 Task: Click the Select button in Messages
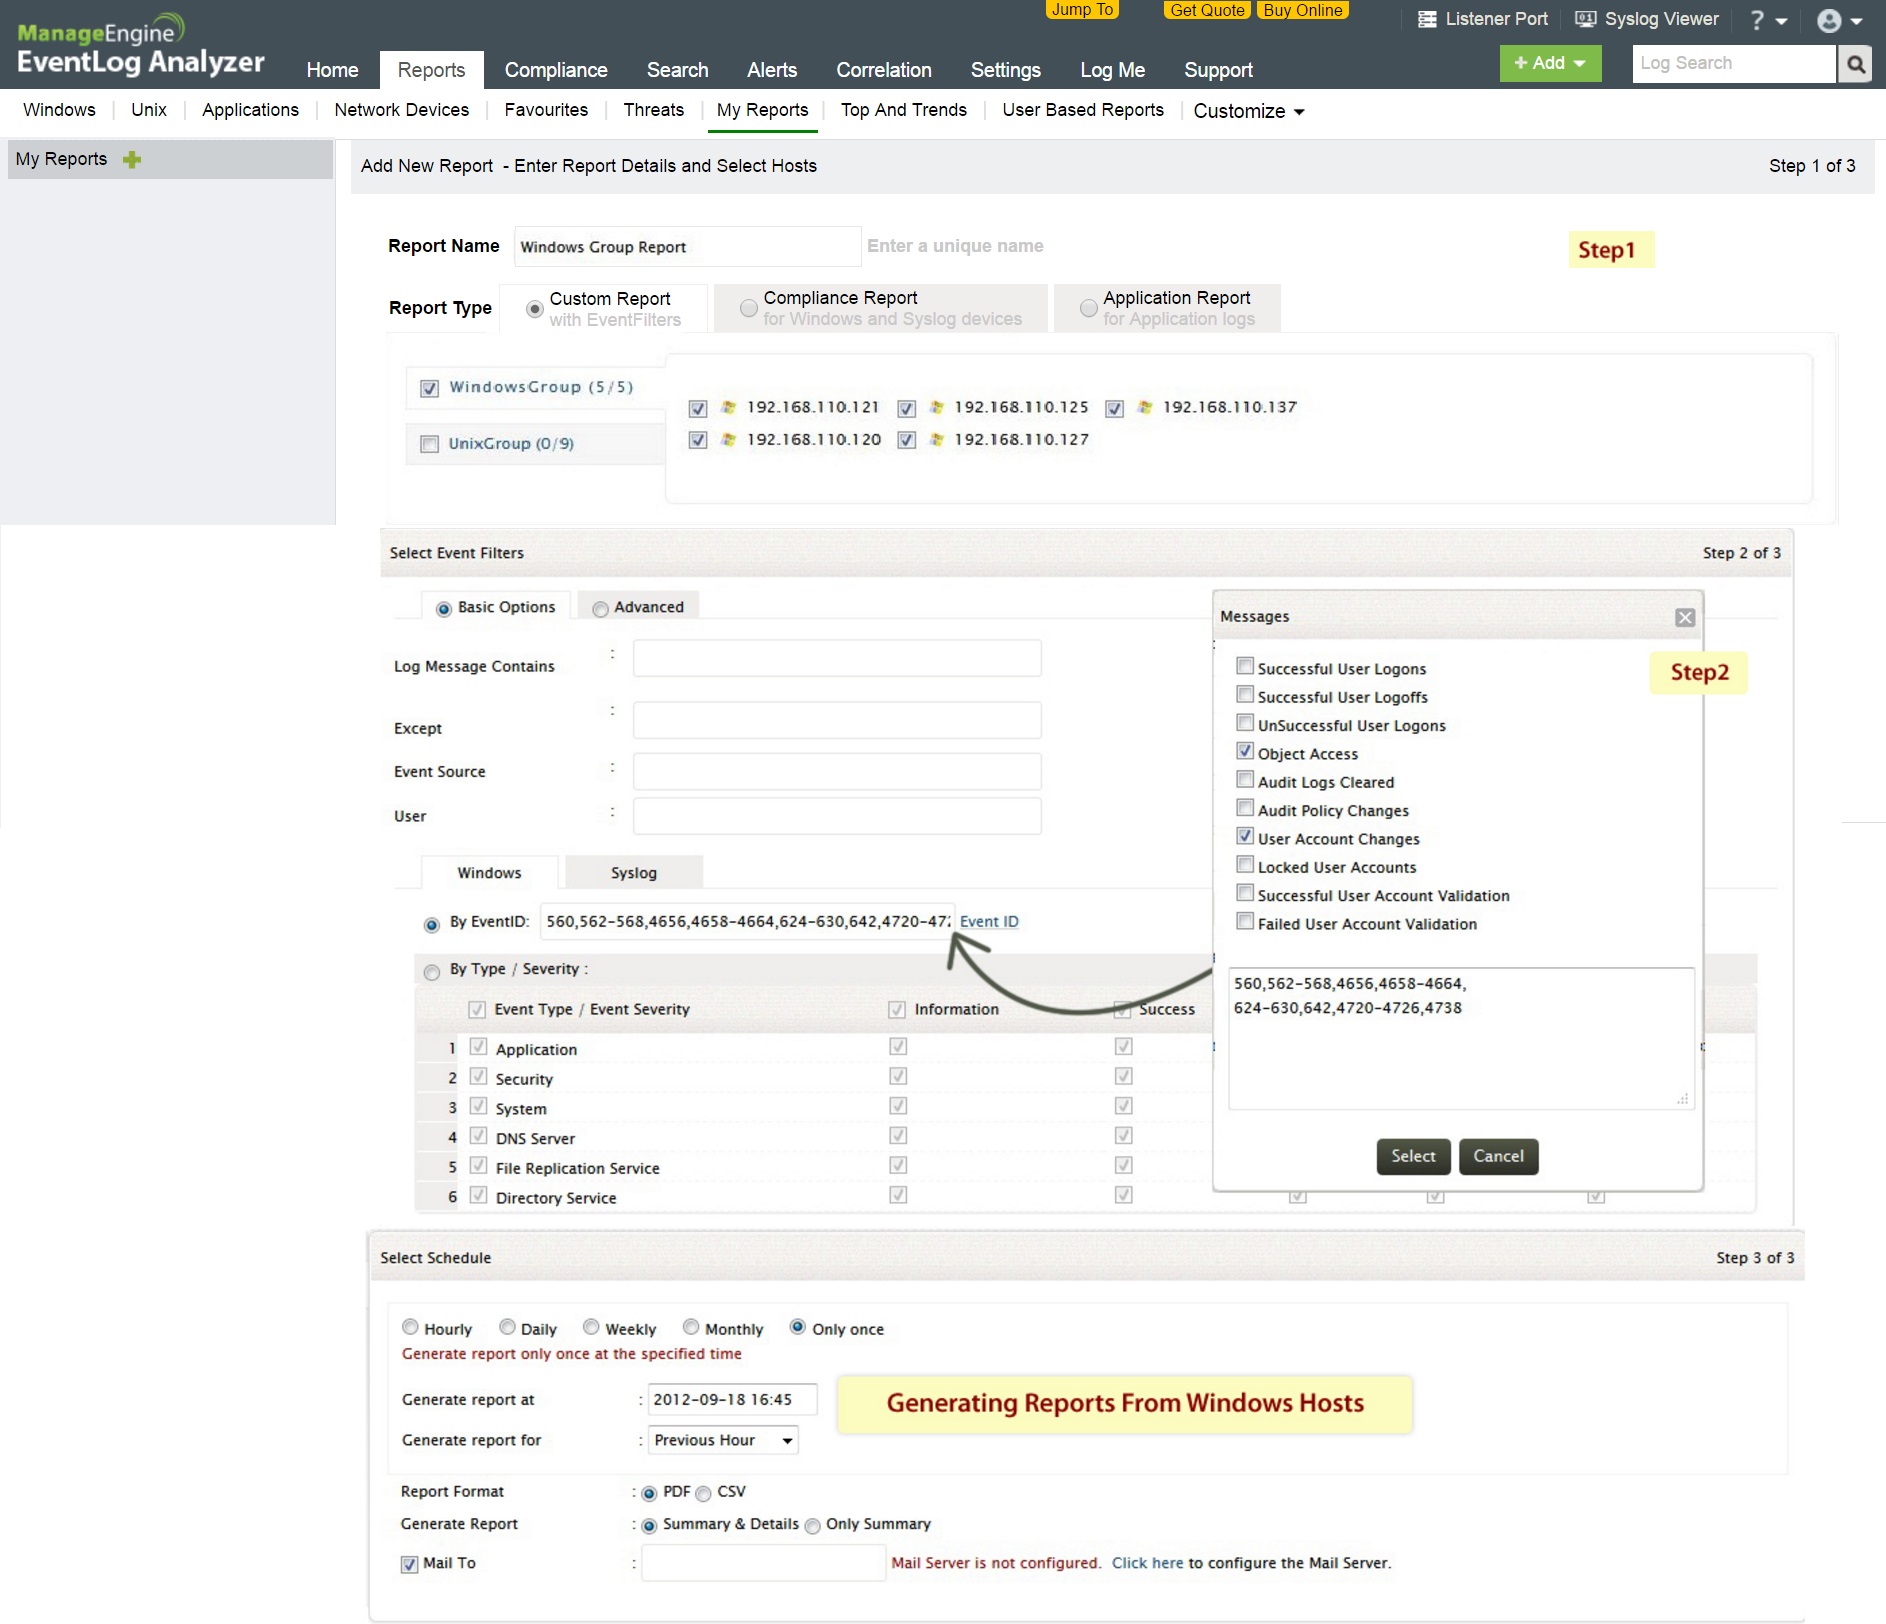pyautogui.click(x=1413, y=1156)
